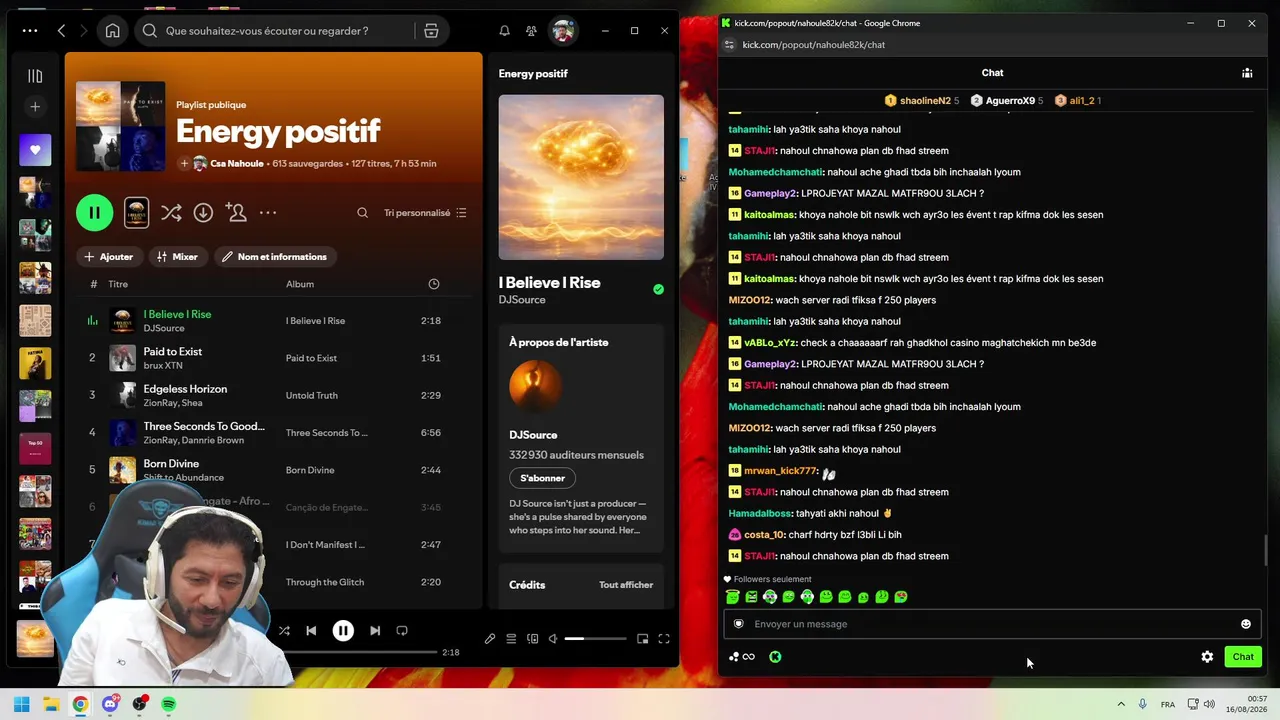Image resolution: width=1280 pixels, height=720 pixels.
Task: Click the Mixer button
Action: 177,257
